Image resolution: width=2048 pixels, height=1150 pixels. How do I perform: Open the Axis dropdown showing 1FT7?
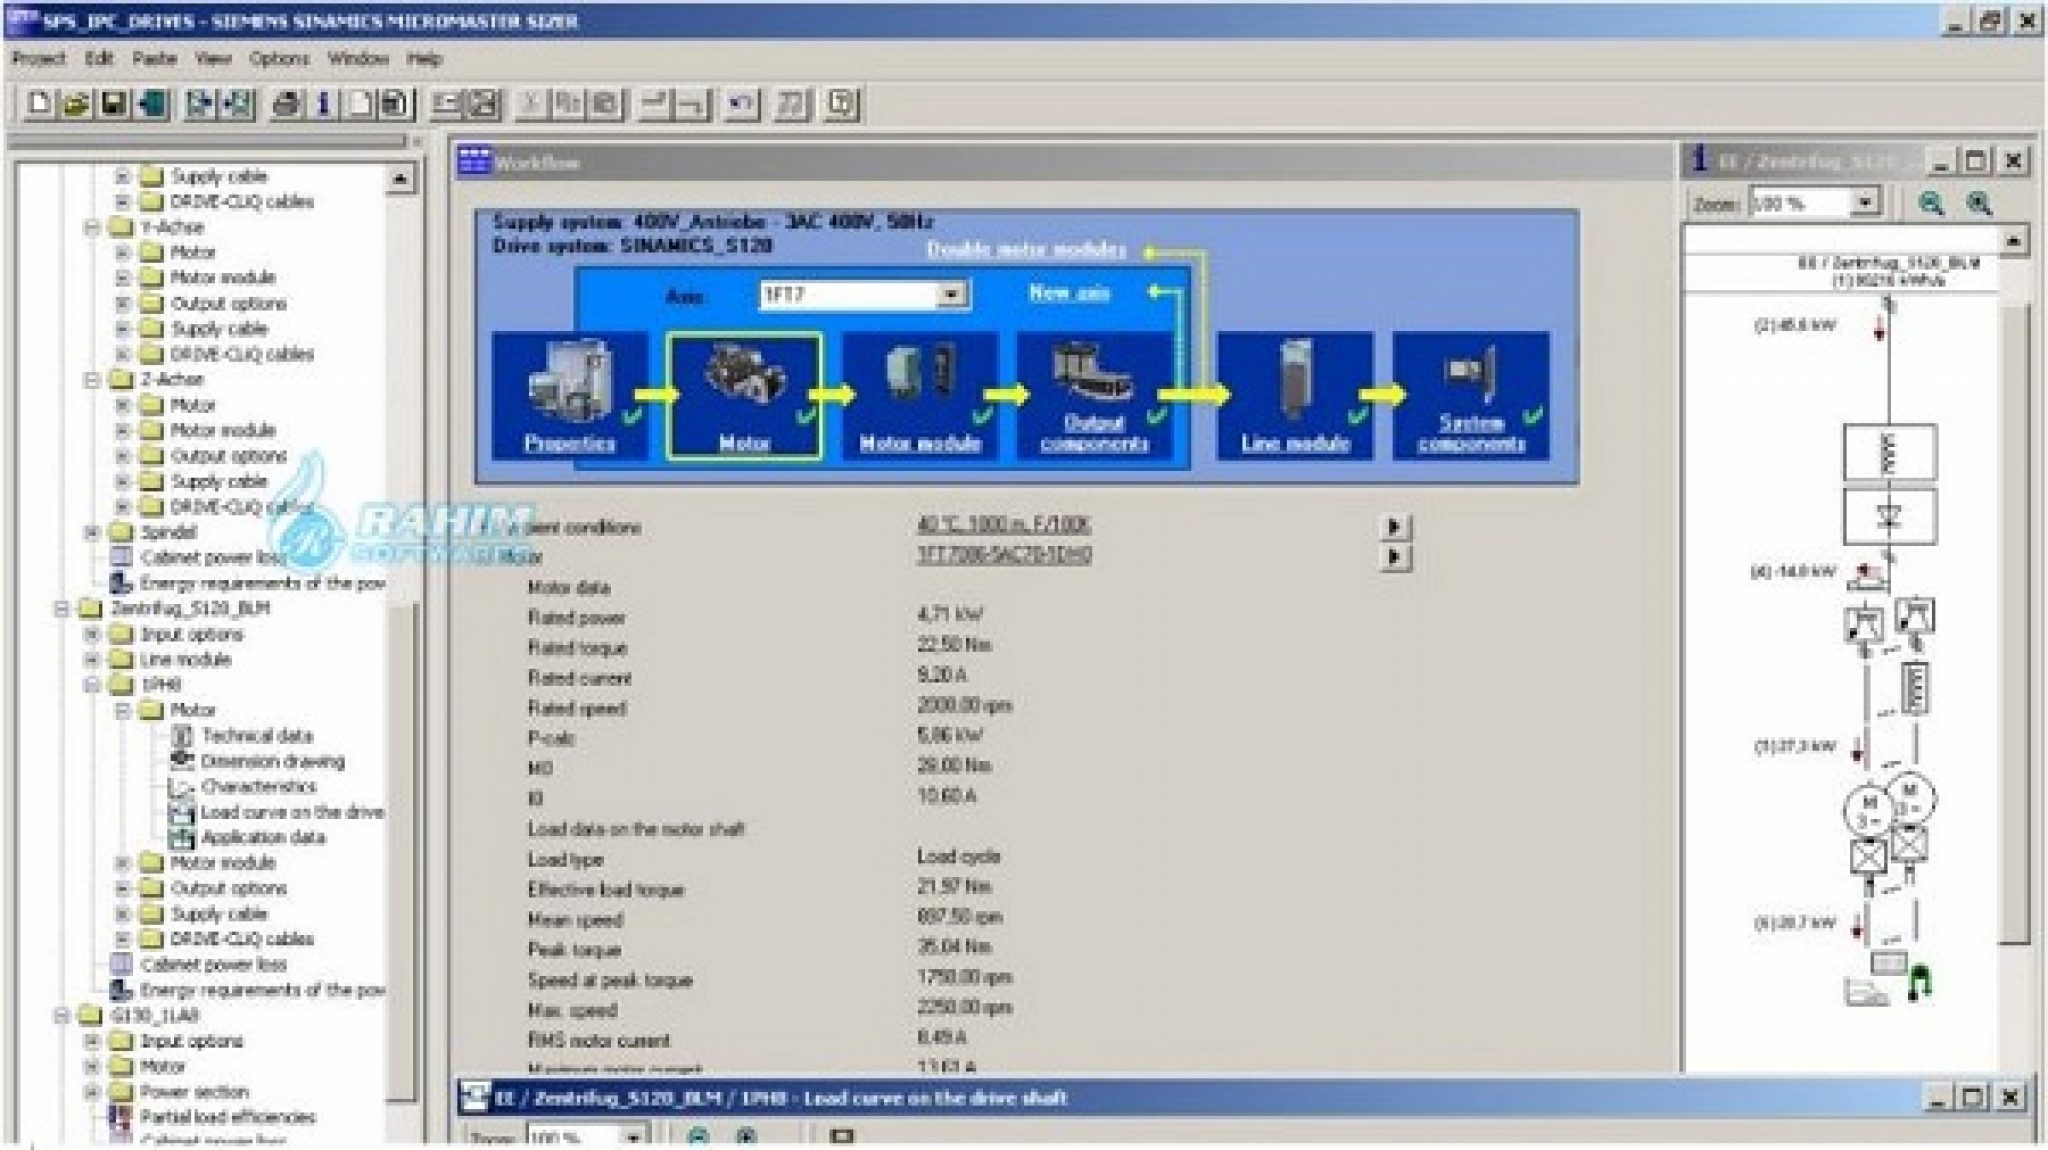949,294
